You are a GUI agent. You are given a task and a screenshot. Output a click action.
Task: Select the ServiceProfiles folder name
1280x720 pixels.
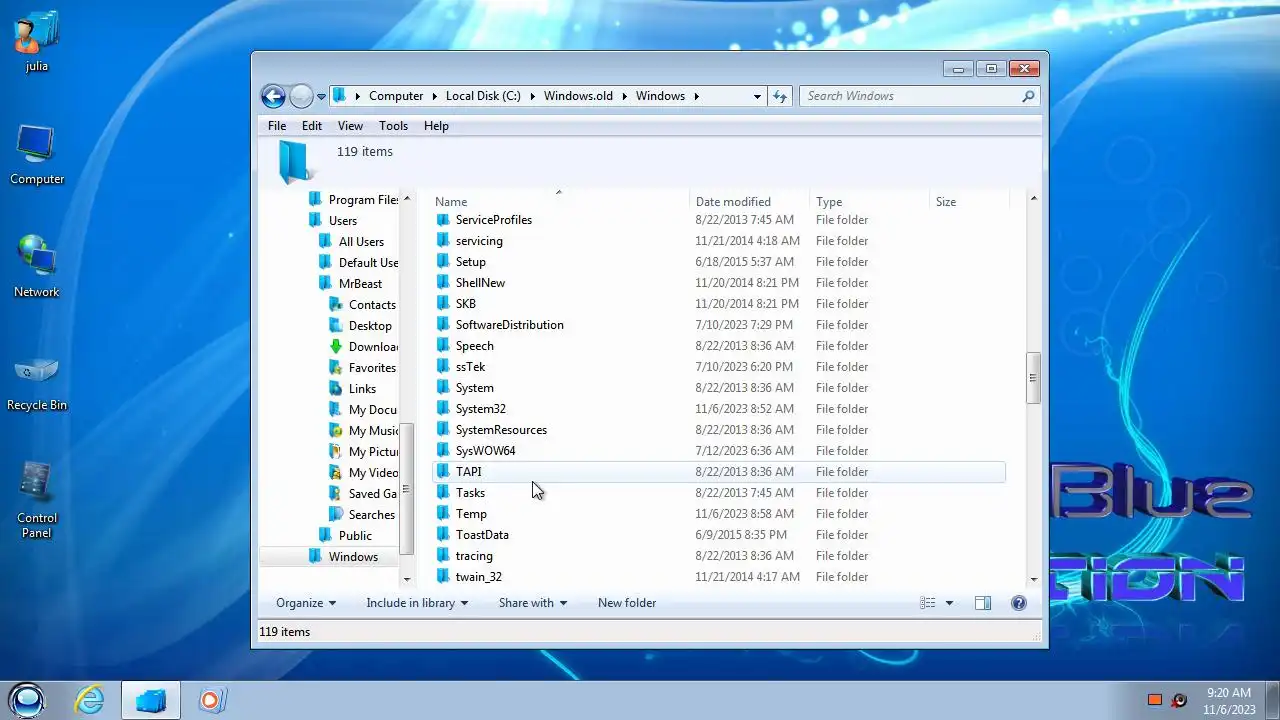click(493, 219)
